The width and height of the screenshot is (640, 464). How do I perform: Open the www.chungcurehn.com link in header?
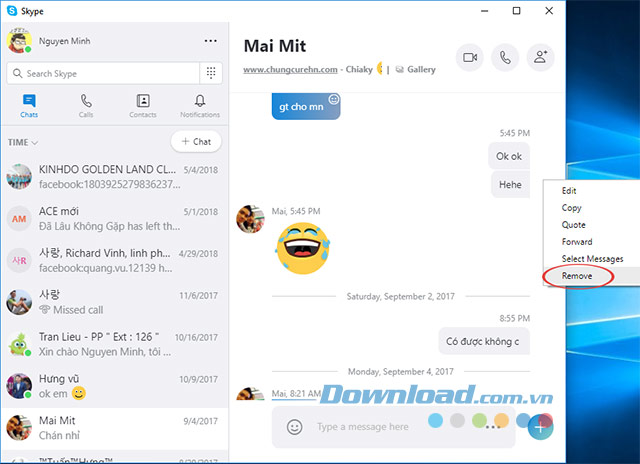[x=290, y=70]
